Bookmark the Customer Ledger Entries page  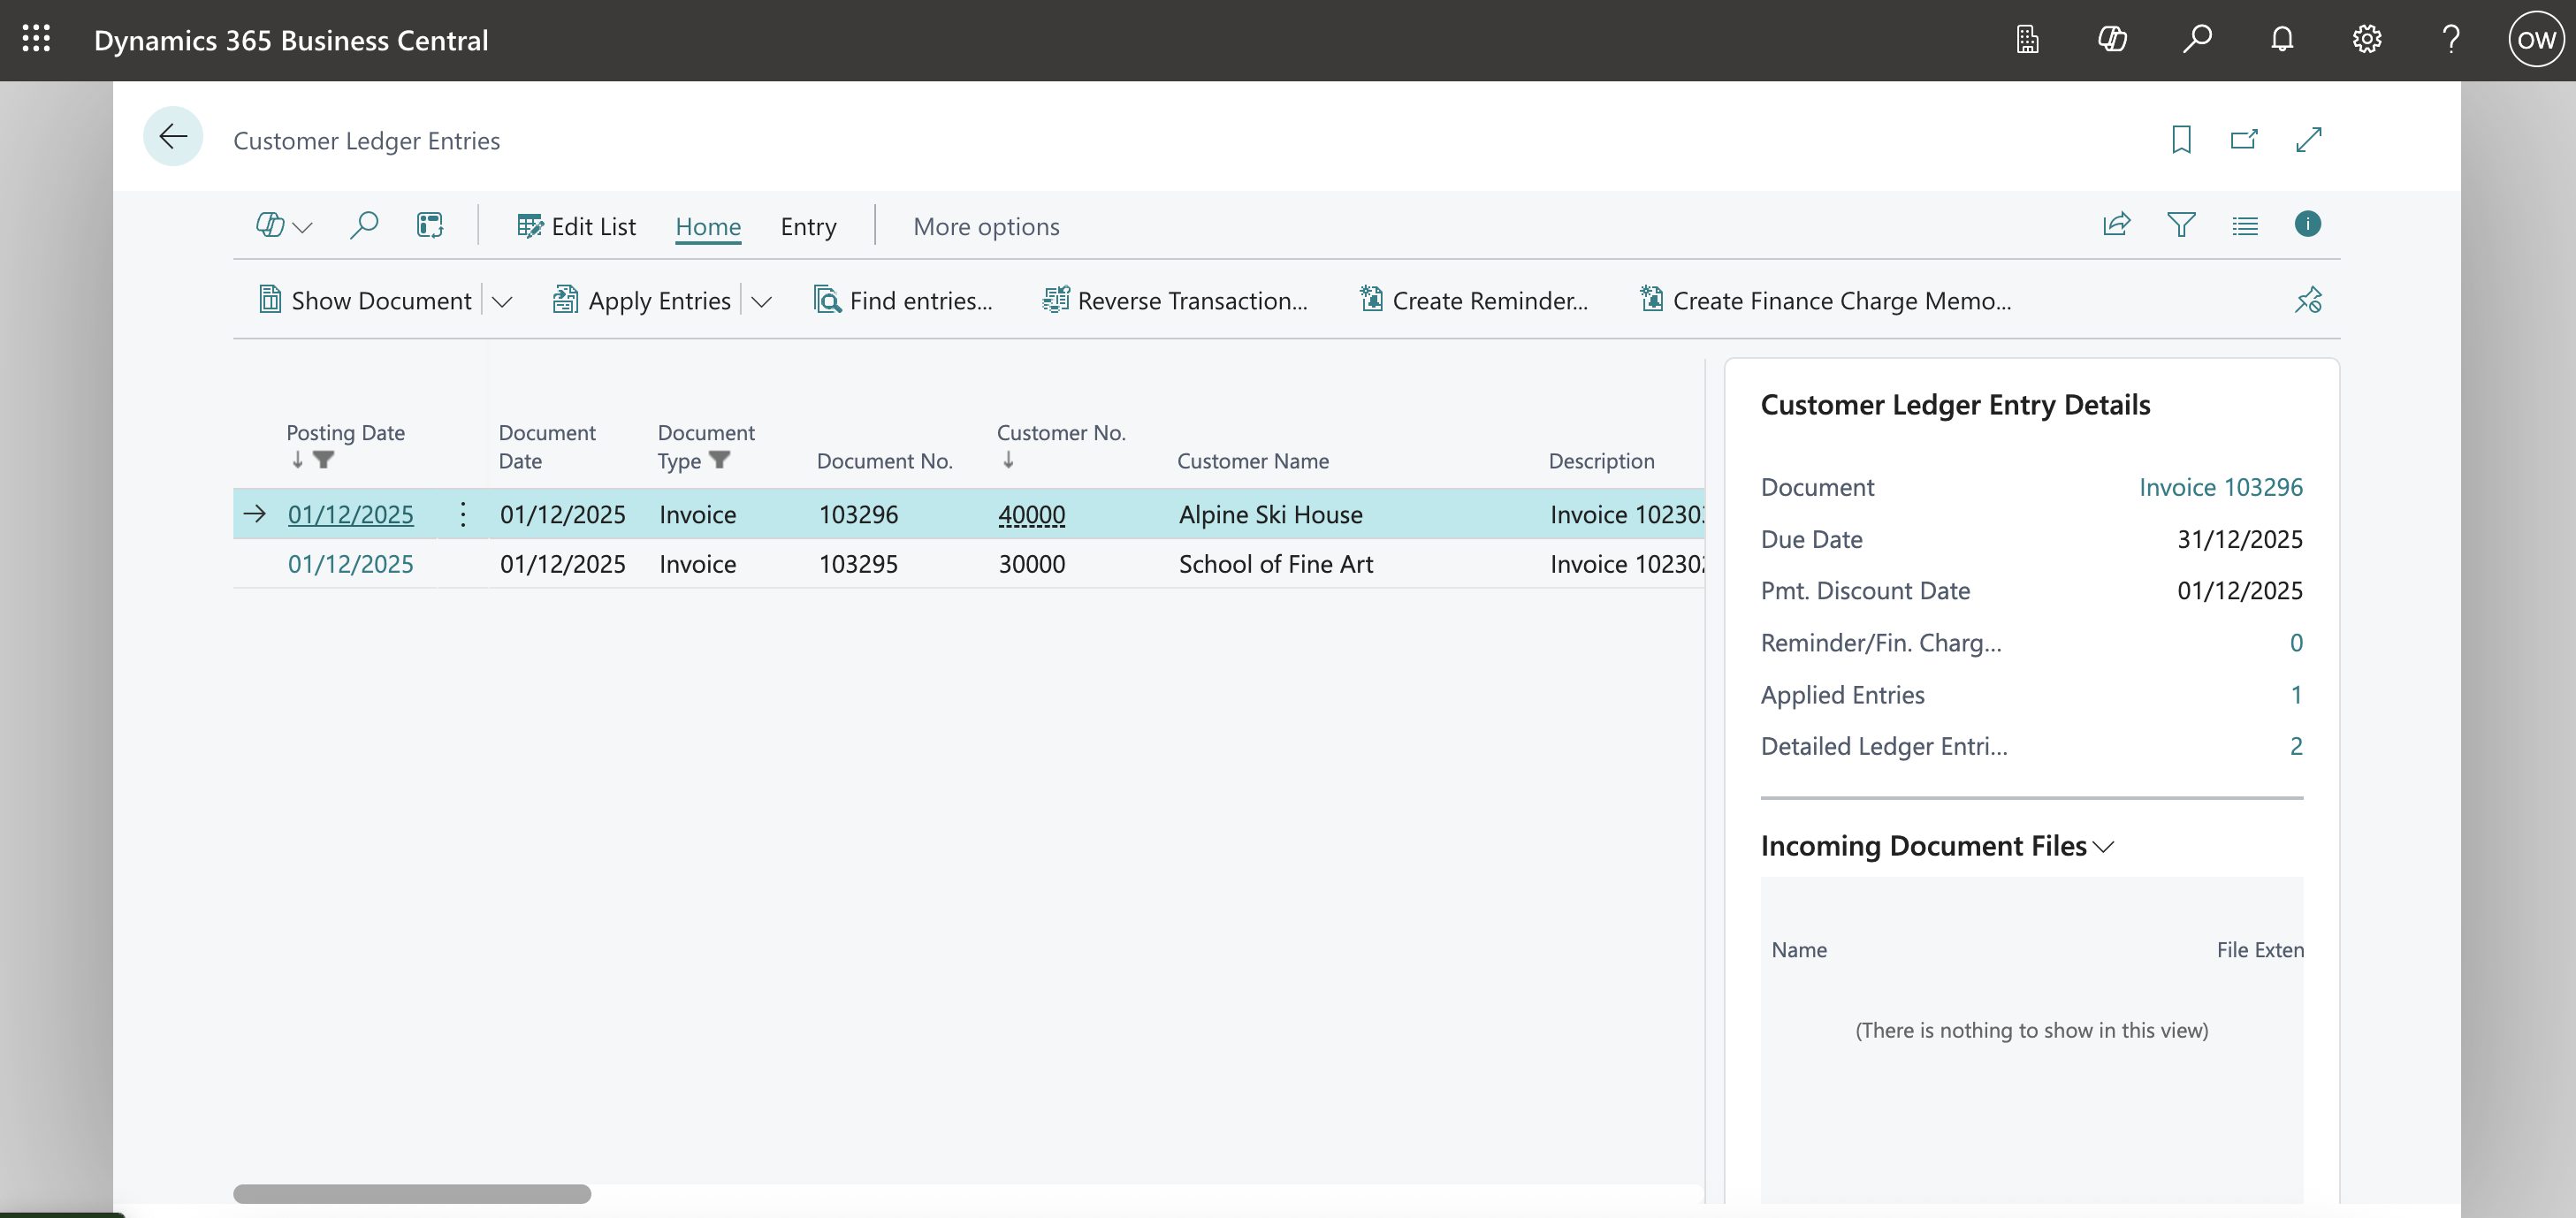tap(2181, 139)
